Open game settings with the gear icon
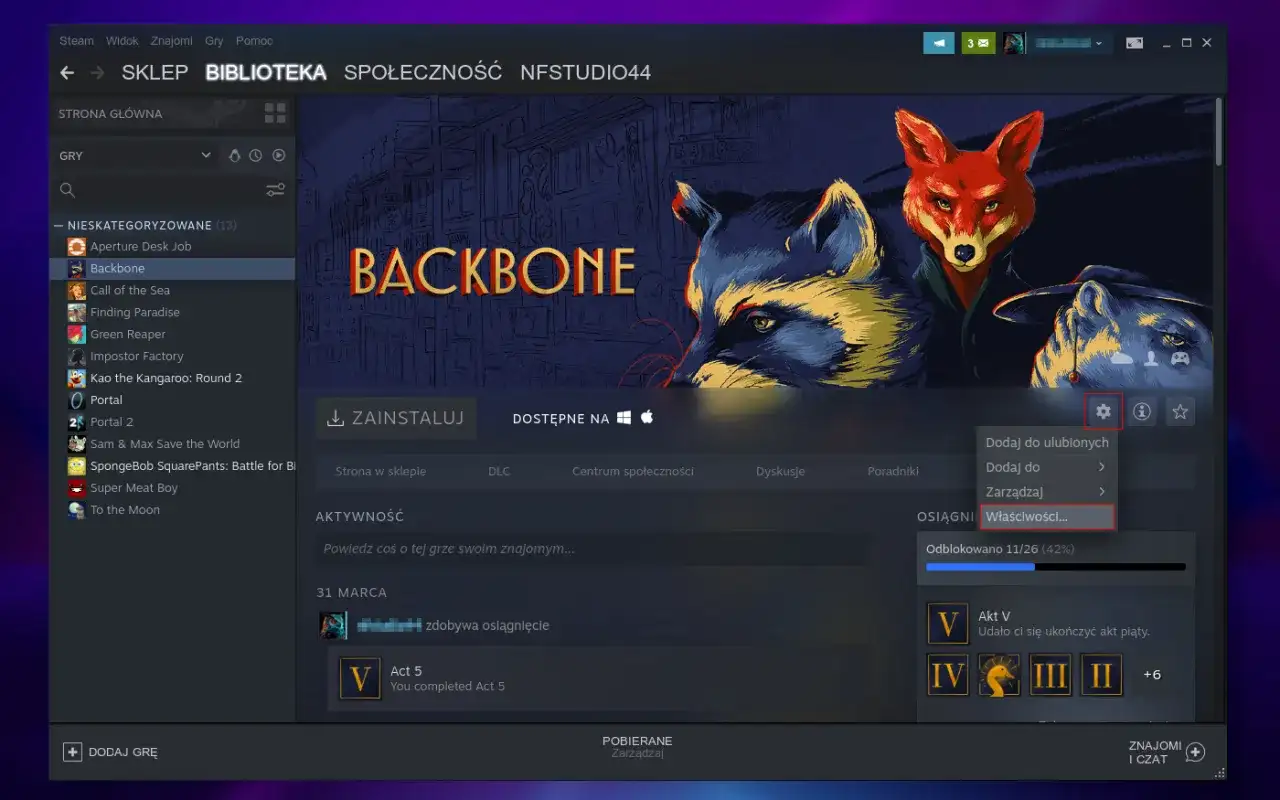 point(1102,411)
